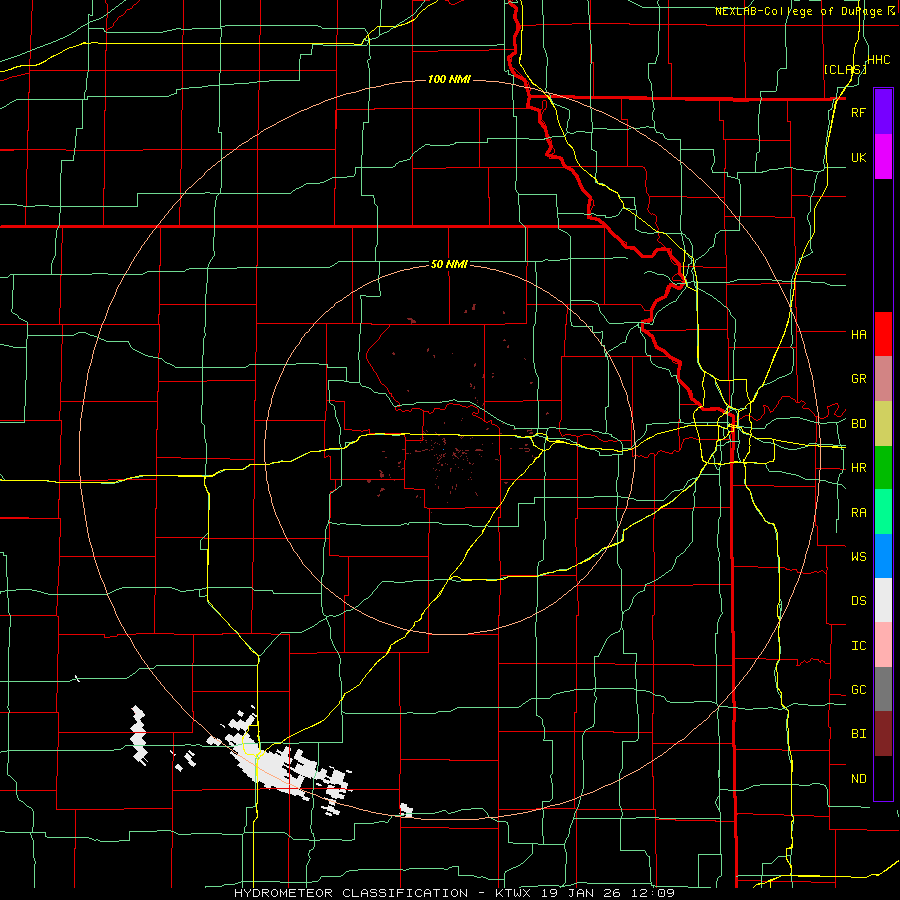The height and width of the screenshot is (900, 900).
Task: Click the 50 NMI range ring label
Action: tap(449, 264)
